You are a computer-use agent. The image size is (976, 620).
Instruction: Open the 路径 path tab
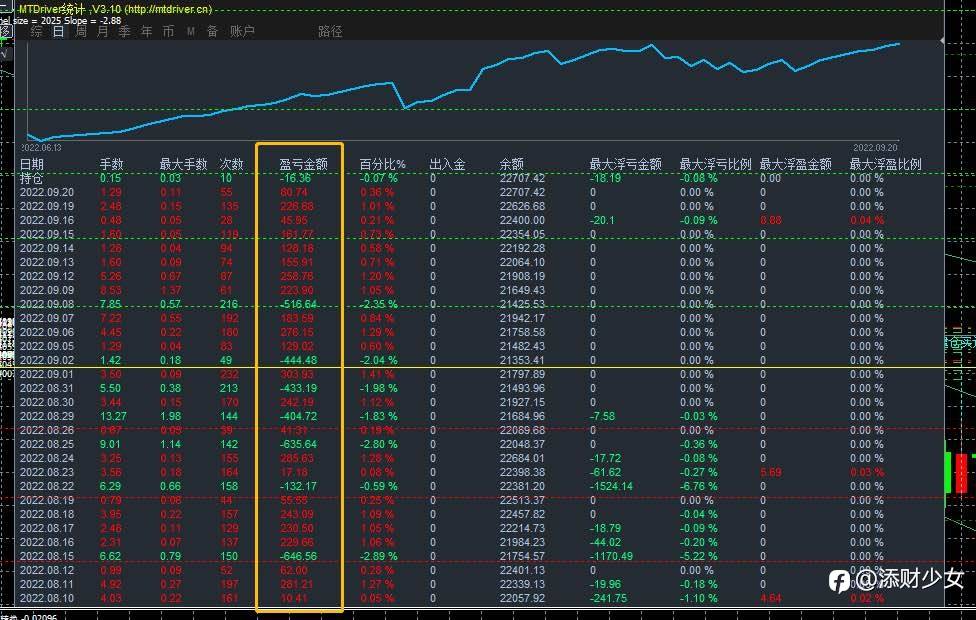pyautogui.click(x=330, y=31)
